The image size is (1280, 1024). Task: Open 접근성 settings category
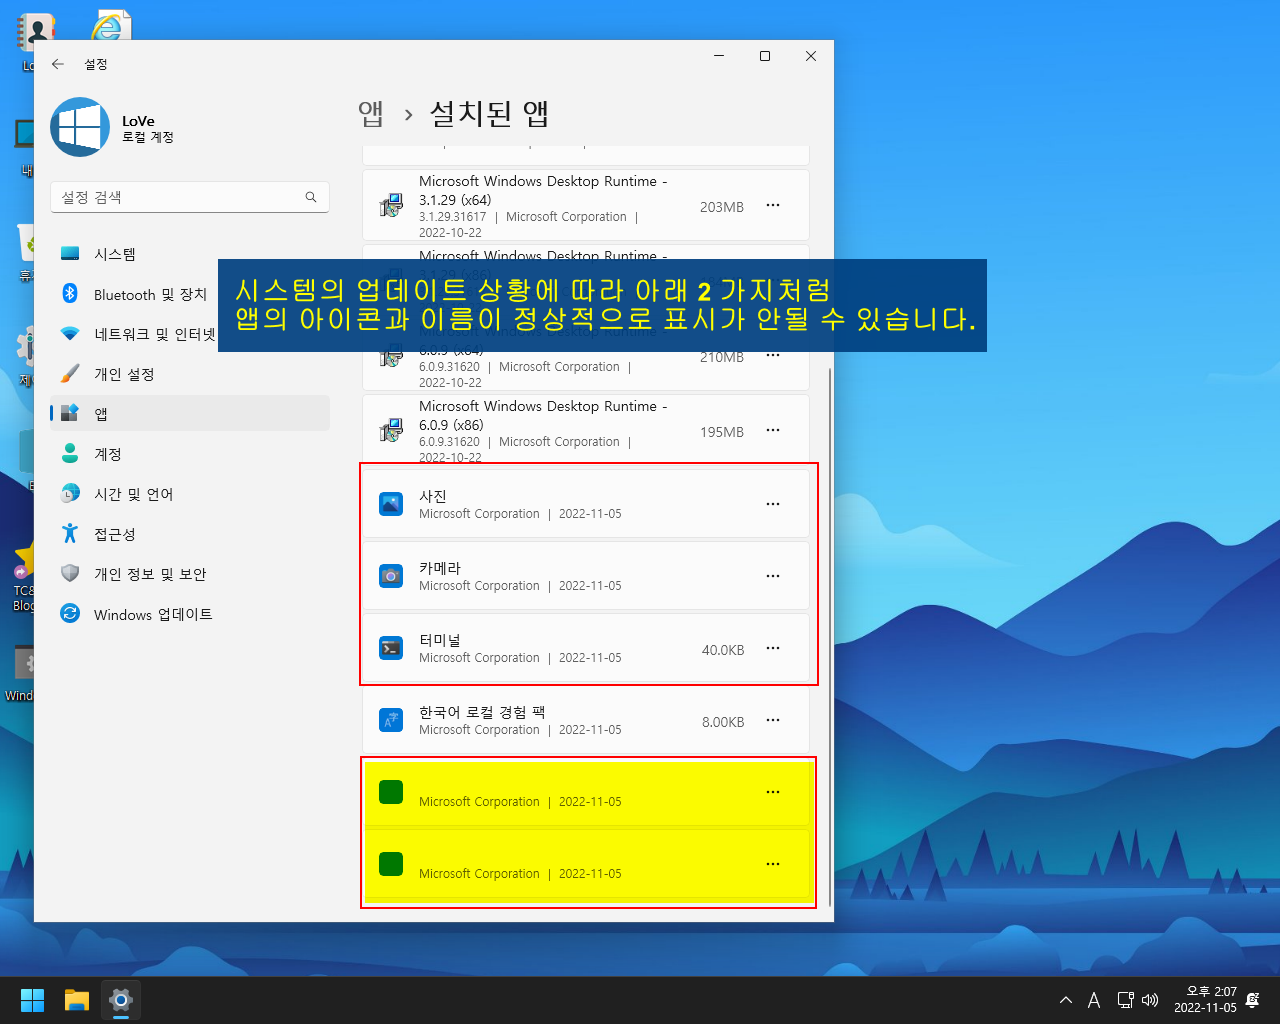[190, 534]
